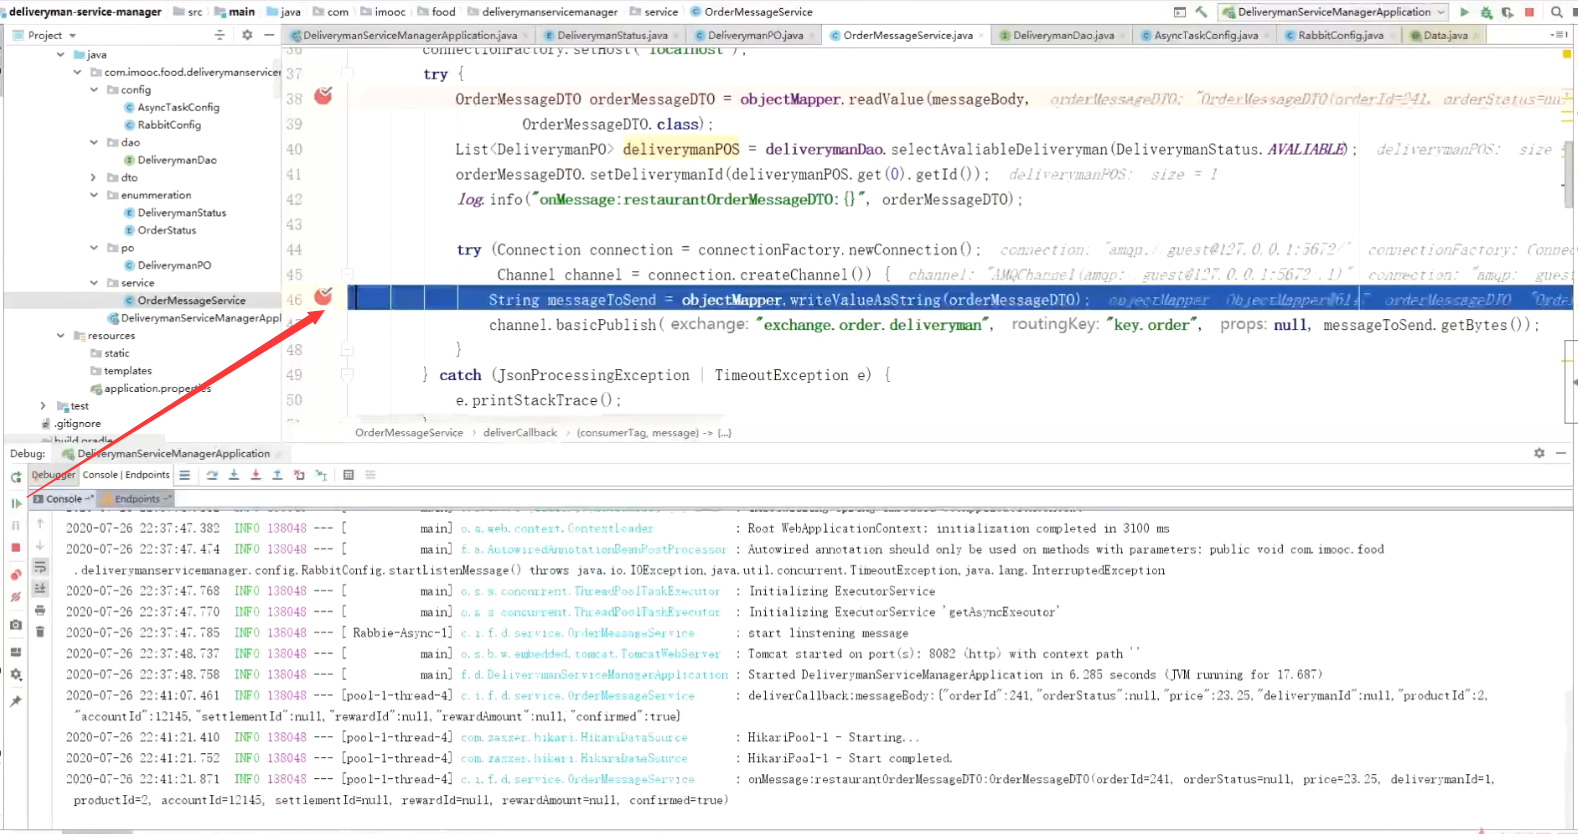1578x834 pixels.
Task: Open the AsyncTaskConfig.java editor tab
Action: (1205, 35)
